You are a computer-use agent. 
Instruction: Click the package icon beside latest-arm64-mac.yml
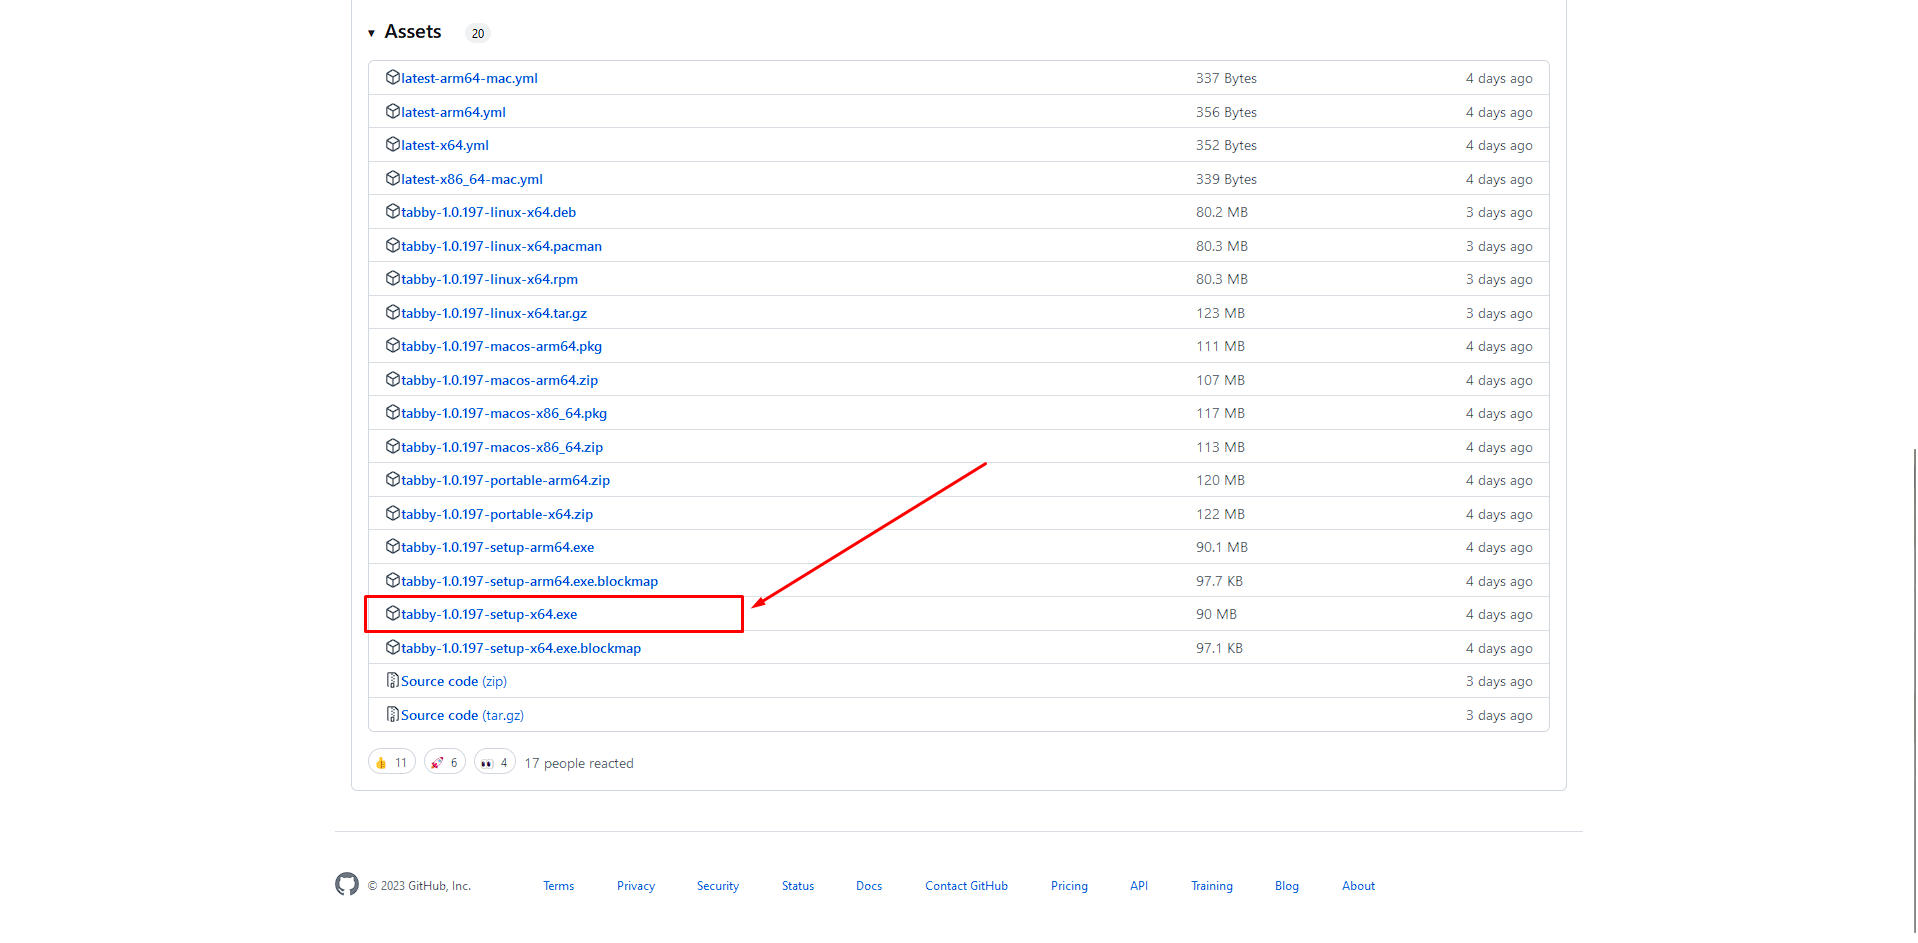(x=393, y=77)
